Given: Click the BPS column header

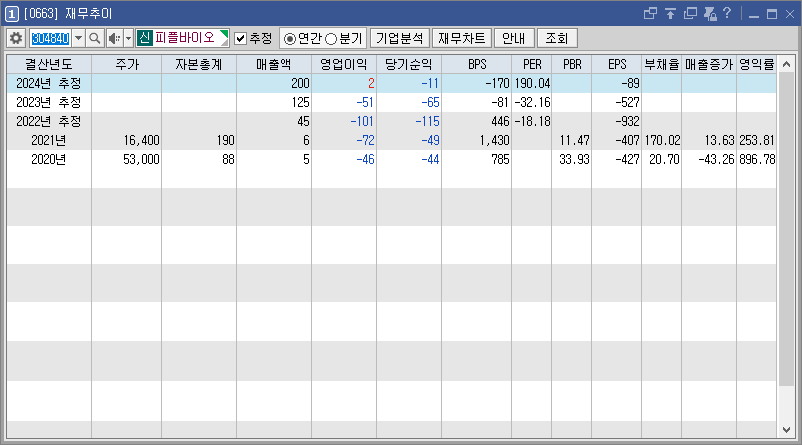Looking at the screenshot, I should (x=477, y=64).
